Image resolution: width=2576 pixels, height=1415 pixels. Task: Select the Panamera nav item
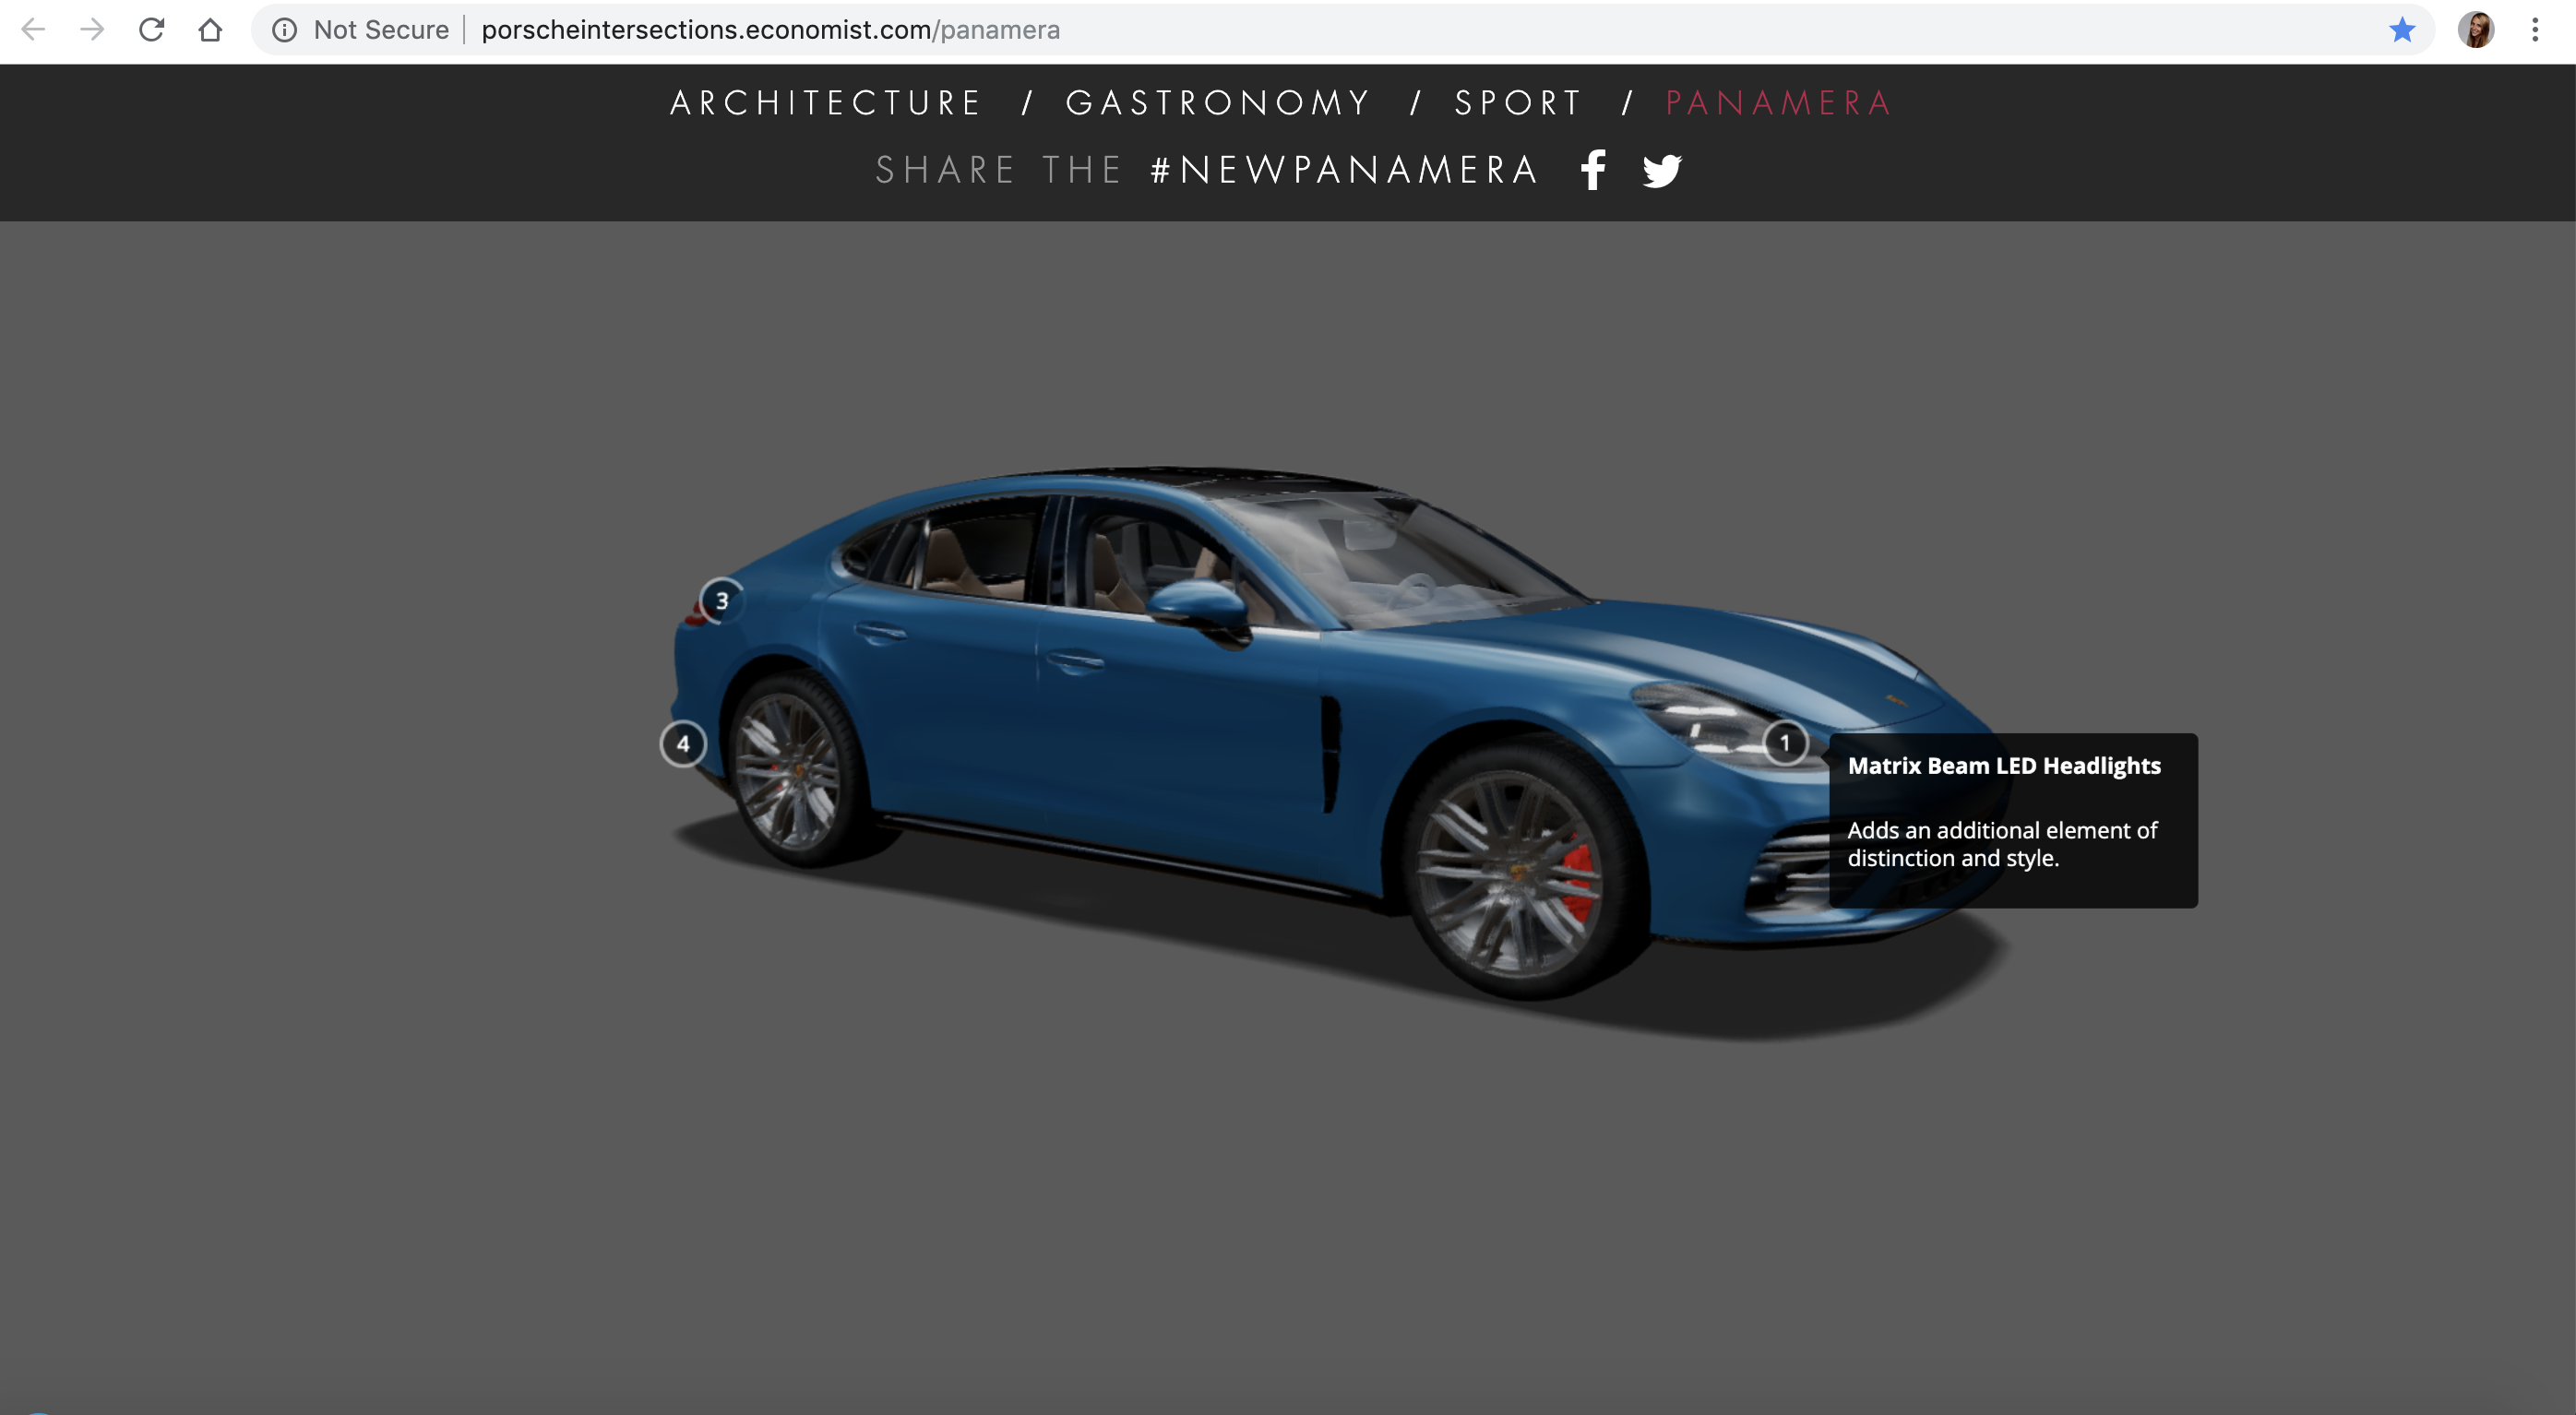click(1779, 103)
